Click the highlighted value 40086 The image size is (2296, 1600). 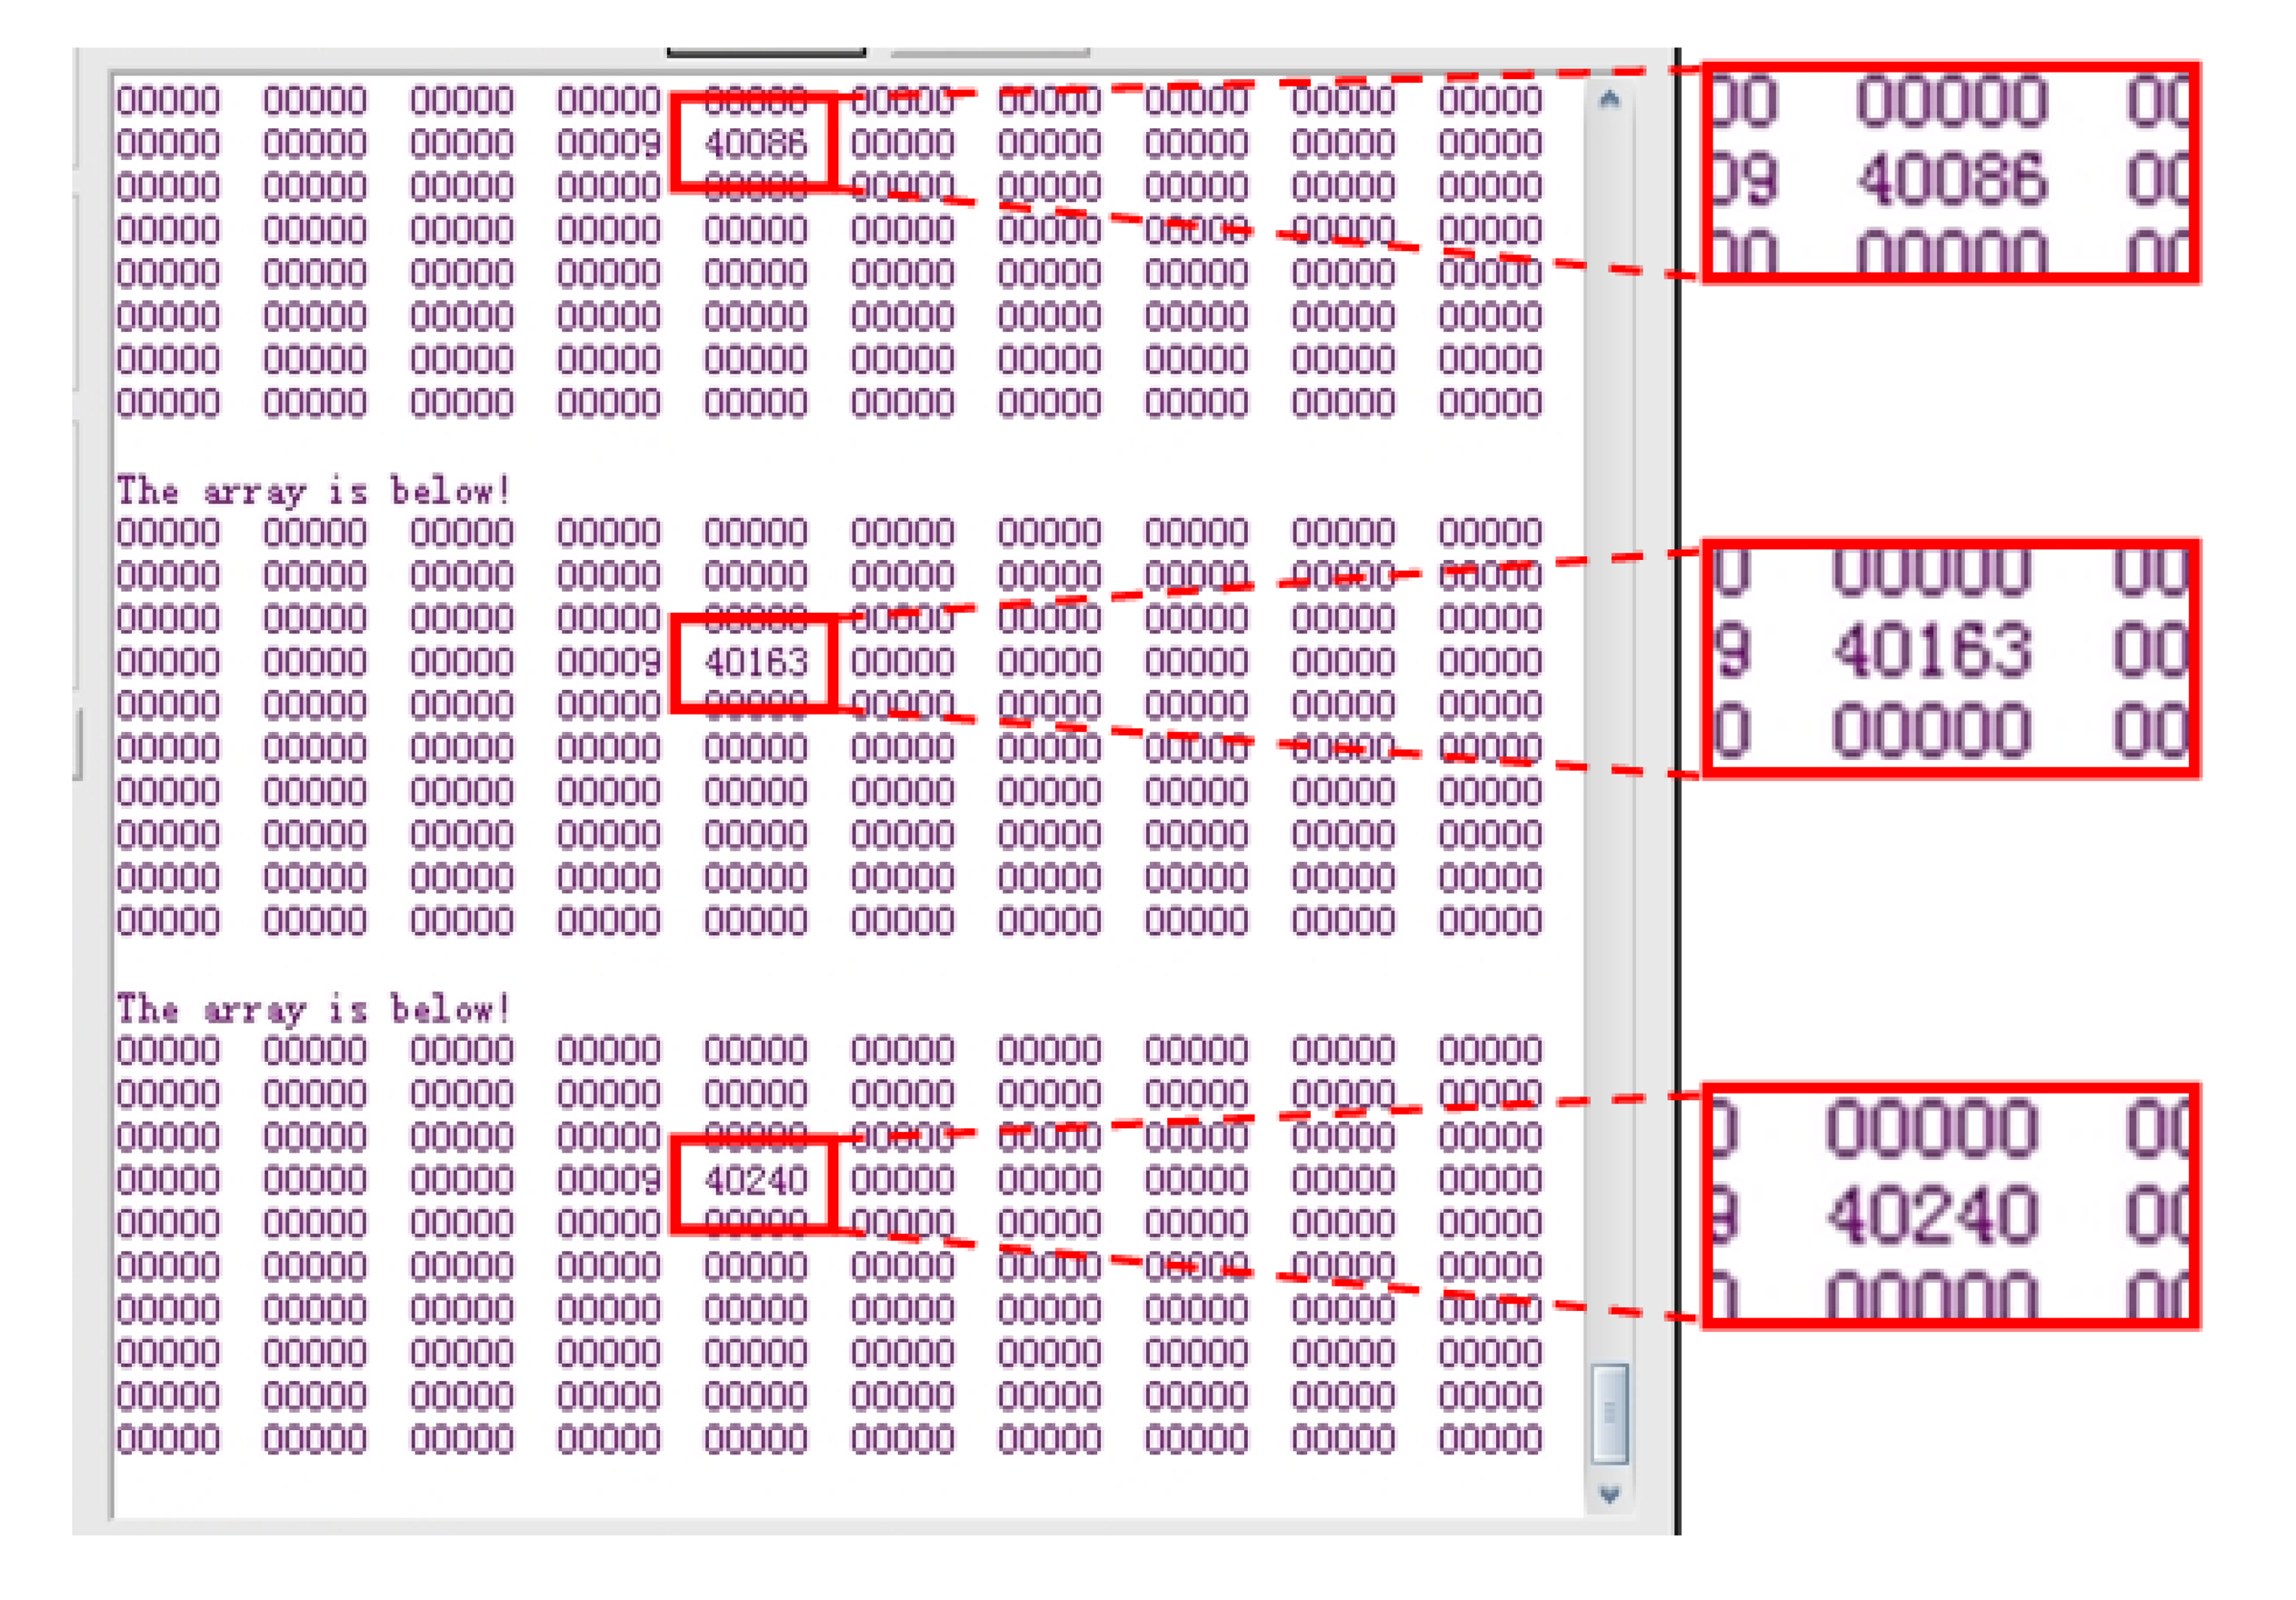click(x=755, y=143)
